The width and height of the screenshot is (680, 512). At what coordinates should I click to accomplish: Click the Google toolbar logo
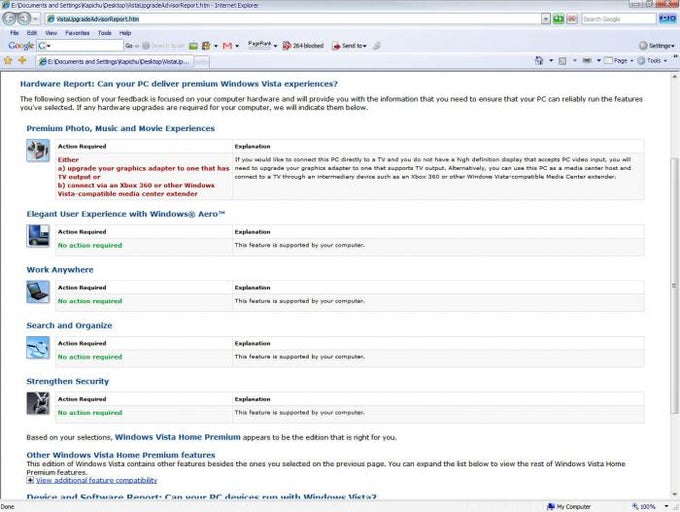[x=21, y=46]
